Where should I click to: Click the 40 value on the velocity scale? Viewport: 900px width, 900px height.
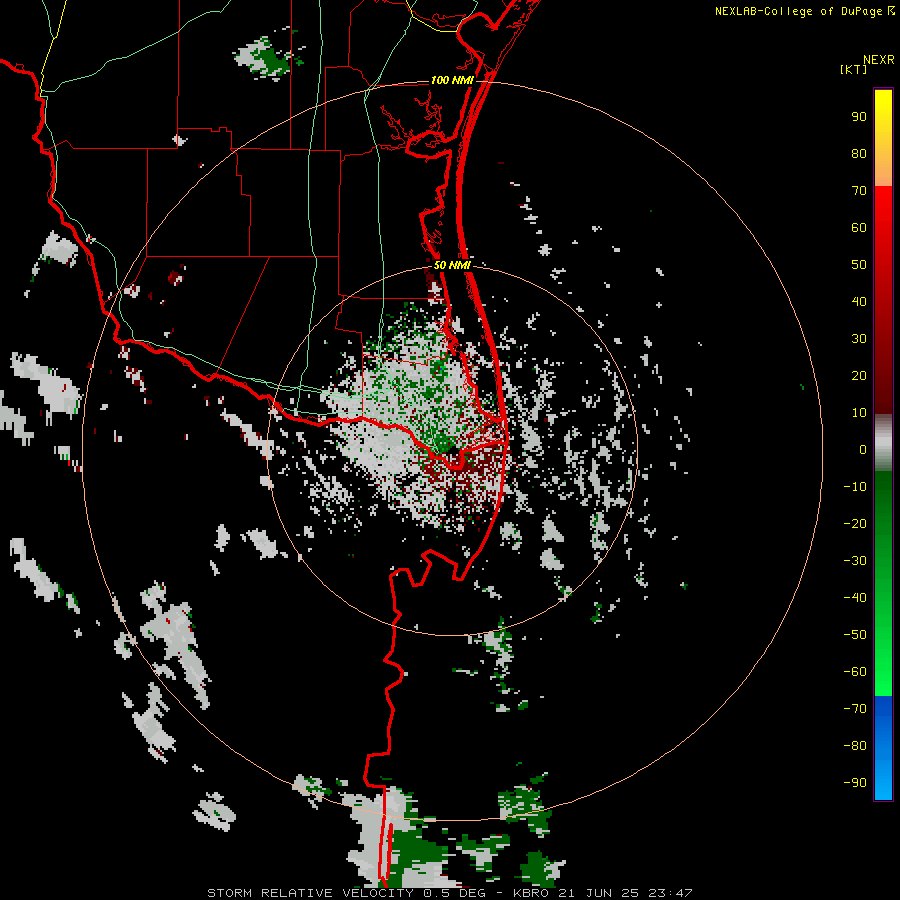(x=859, y=302)
